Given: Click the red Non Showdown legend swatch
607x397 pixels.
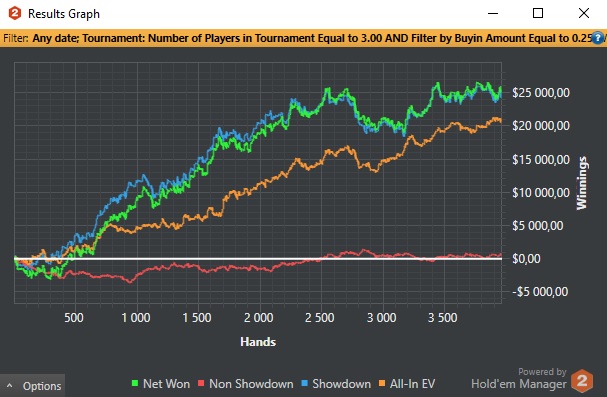Looking at the screenshot, I should coord(201,383).
